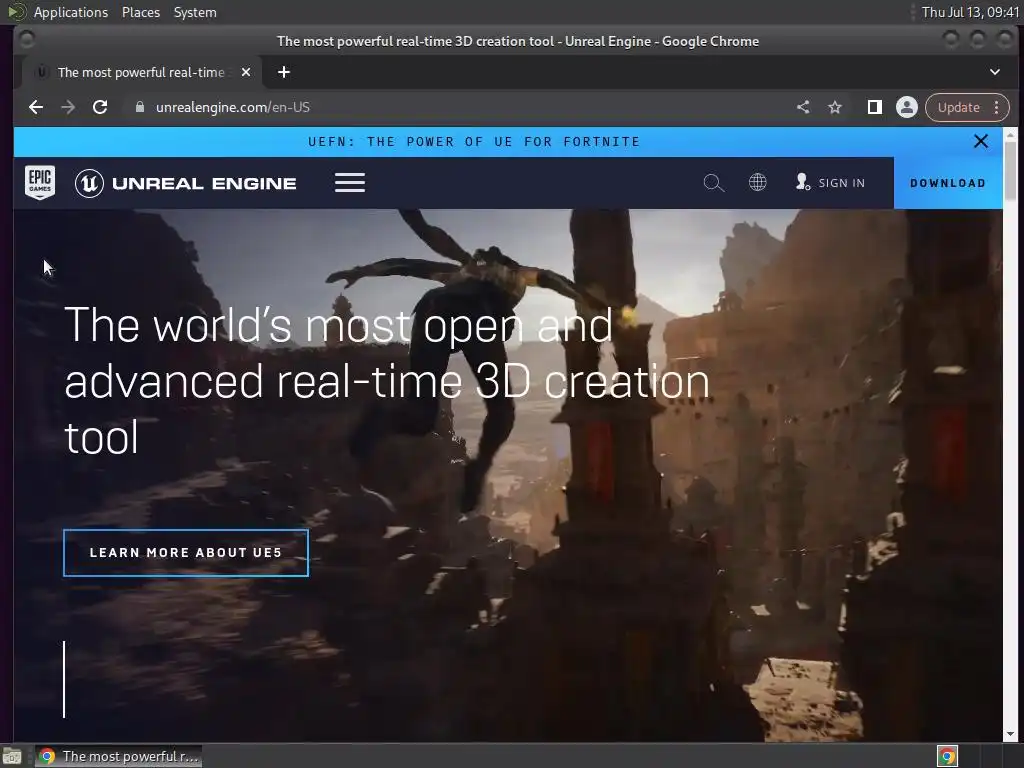Expand the tab search dropdown chevron
This screenshot has width=1024, height=768.
coord(995,72)
